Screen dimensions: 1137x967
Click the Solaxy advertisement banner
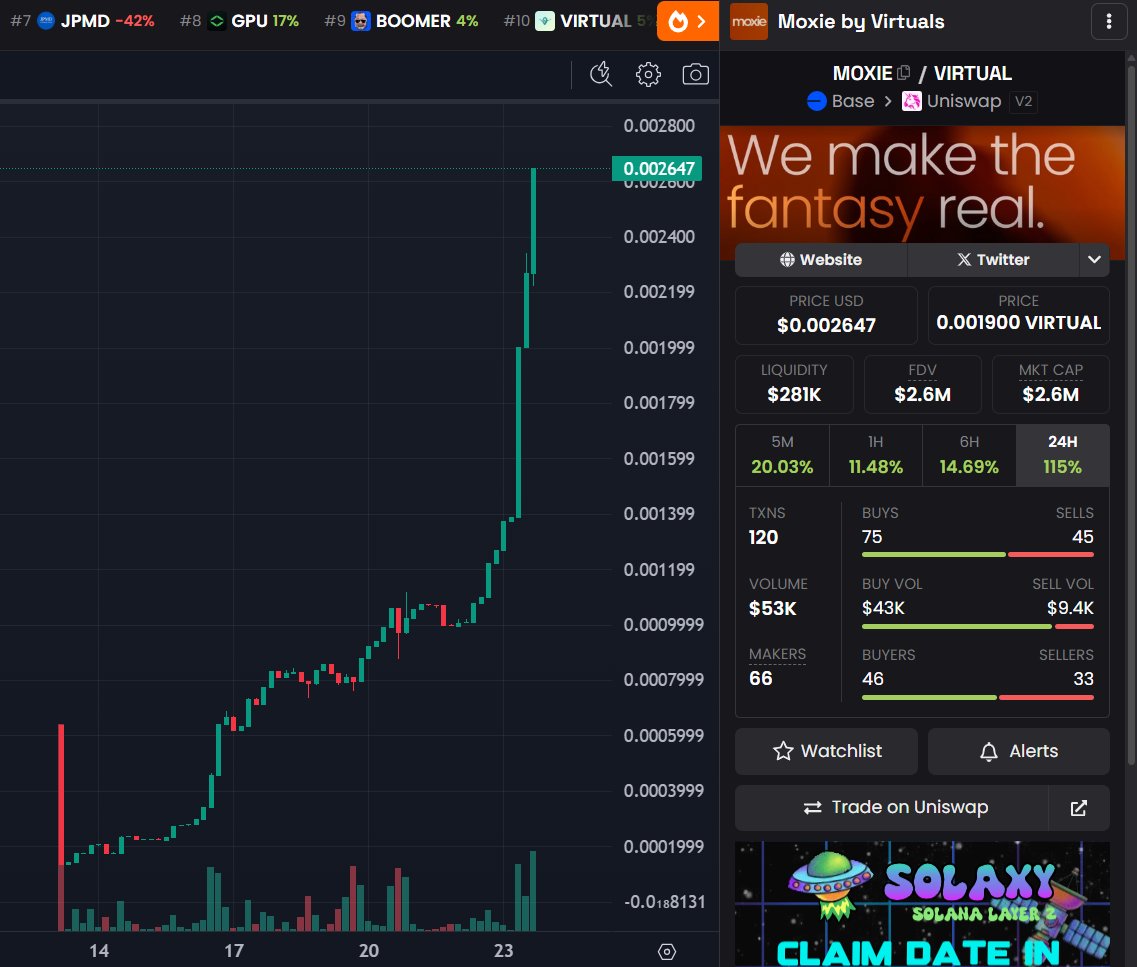pyautogui.click(x=922, y=904)
